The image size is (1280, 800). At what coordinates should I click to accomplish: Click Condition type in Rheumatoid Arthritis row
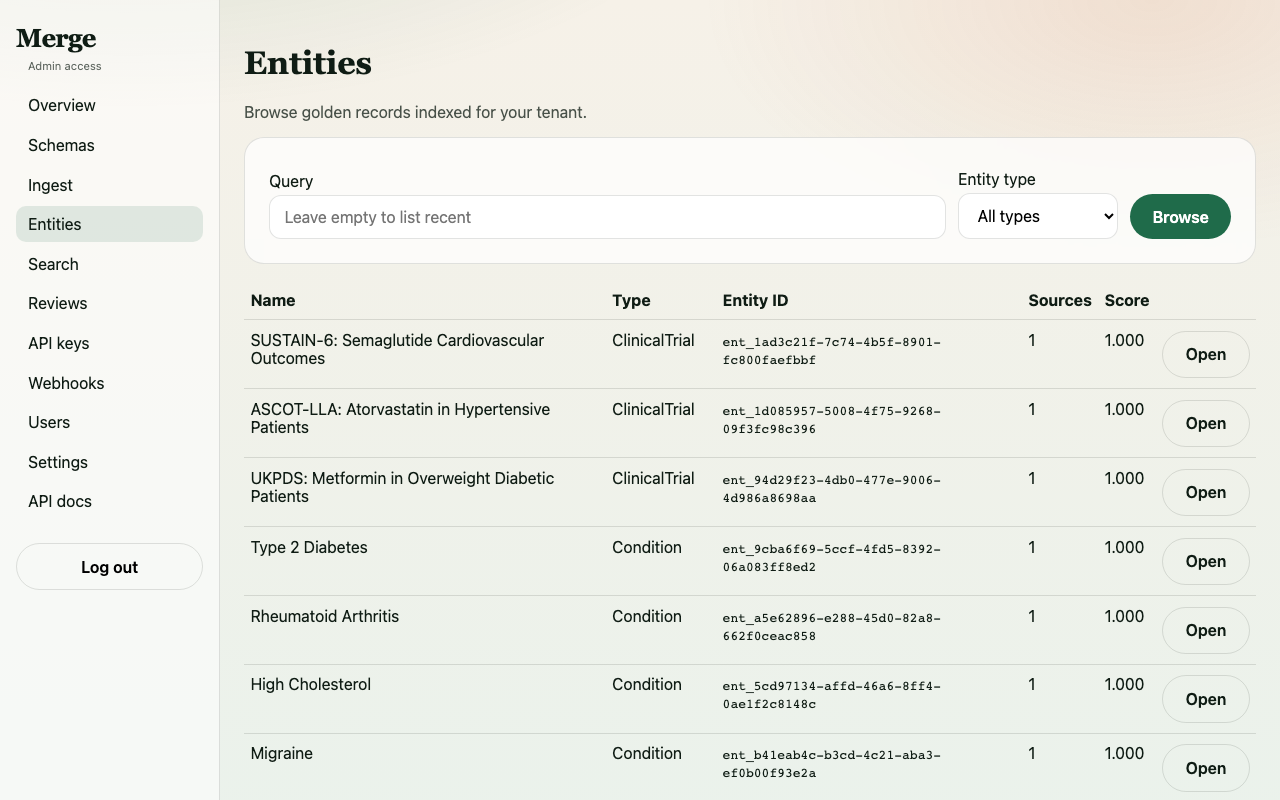(647, 616)
